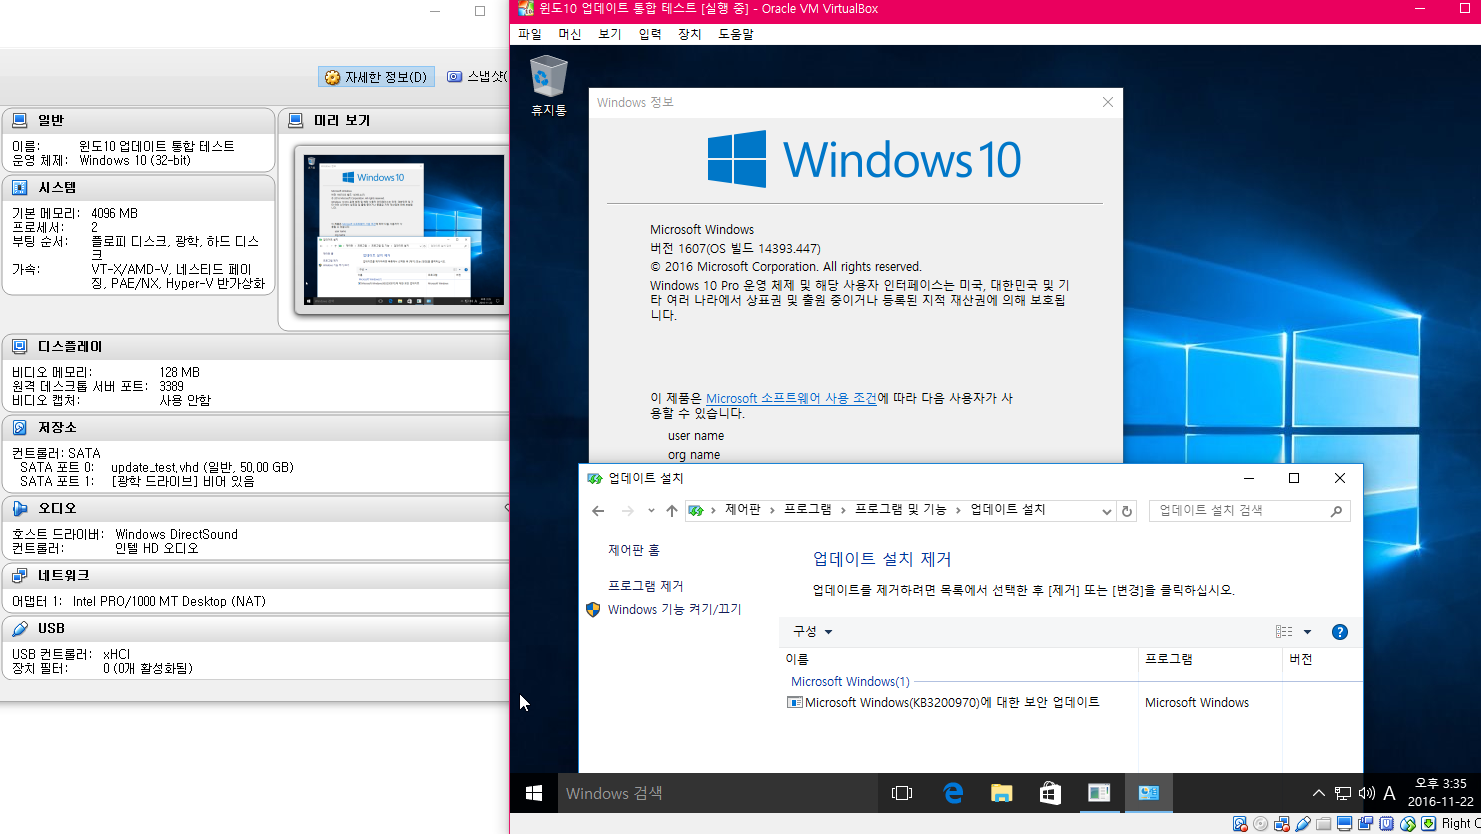This screenshot has width=1481, height=834.
Task: Open the 머신 menu
Action: click(x=569, y=34)
